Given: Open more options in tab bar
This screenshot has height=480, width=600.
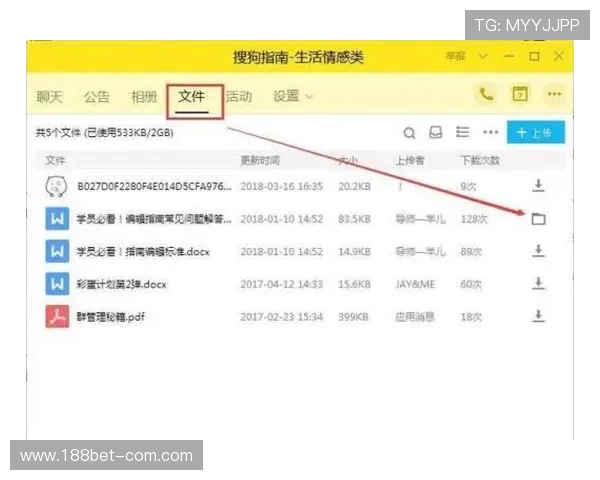Looking at the screenshot, I should 554,94.
